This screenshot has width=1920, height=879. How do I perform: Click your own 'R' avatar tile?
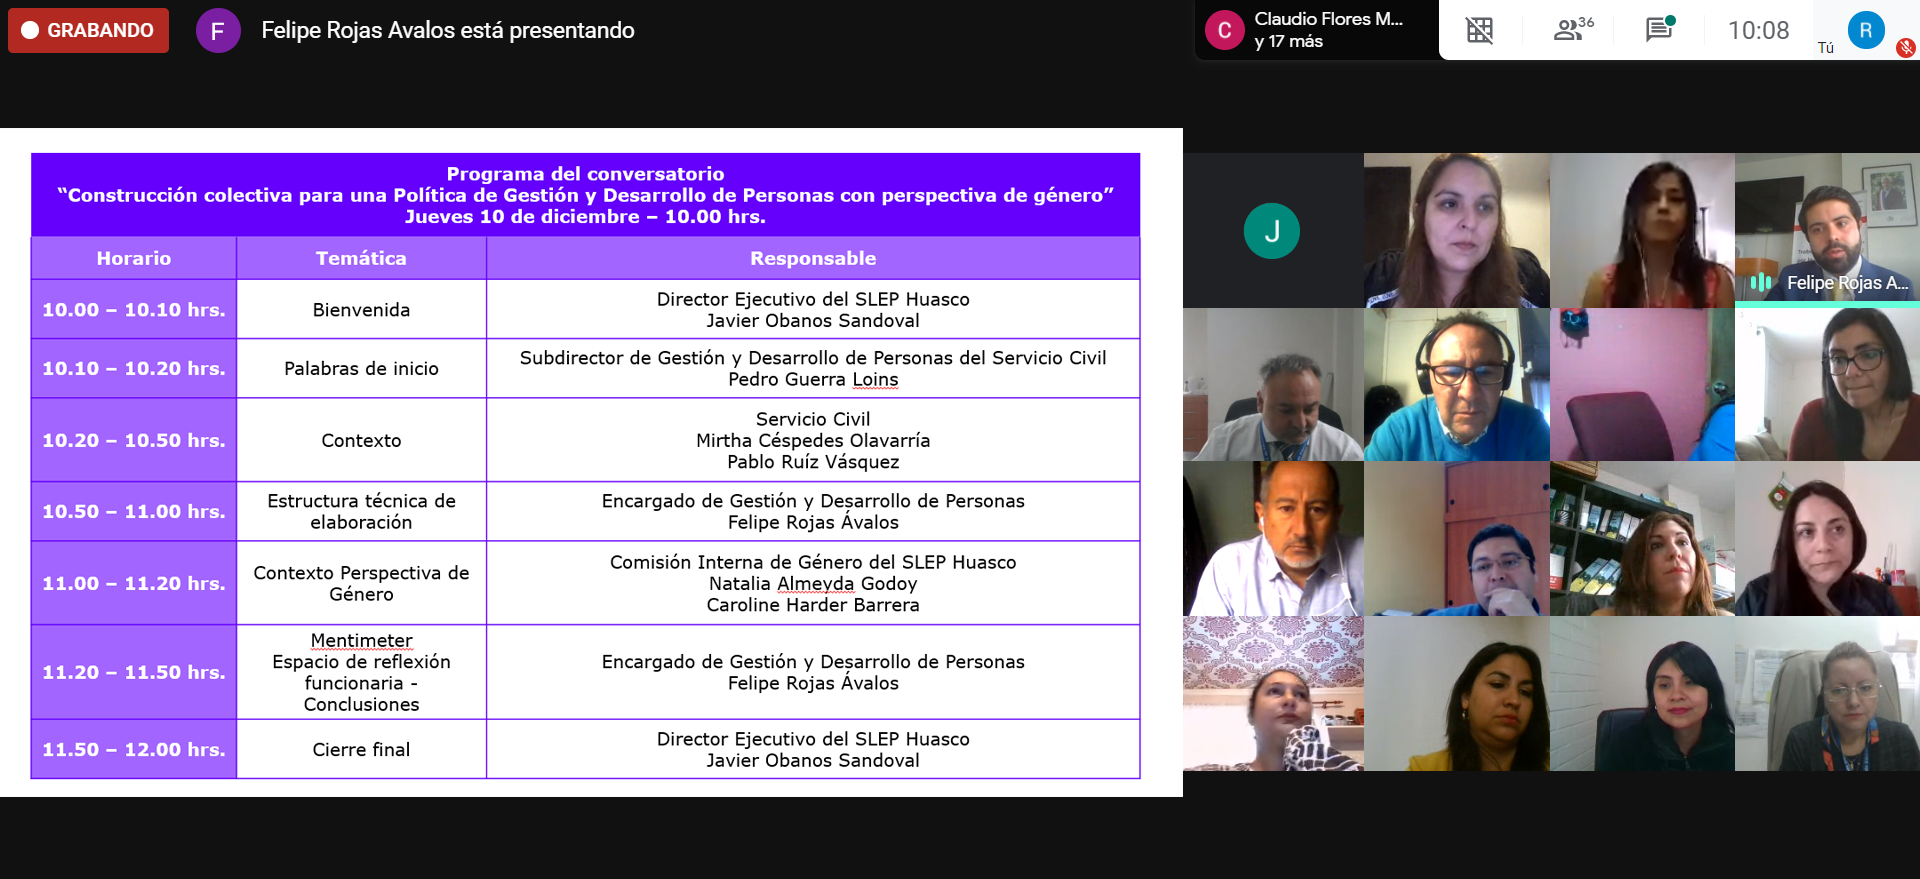coord(1865,30)
